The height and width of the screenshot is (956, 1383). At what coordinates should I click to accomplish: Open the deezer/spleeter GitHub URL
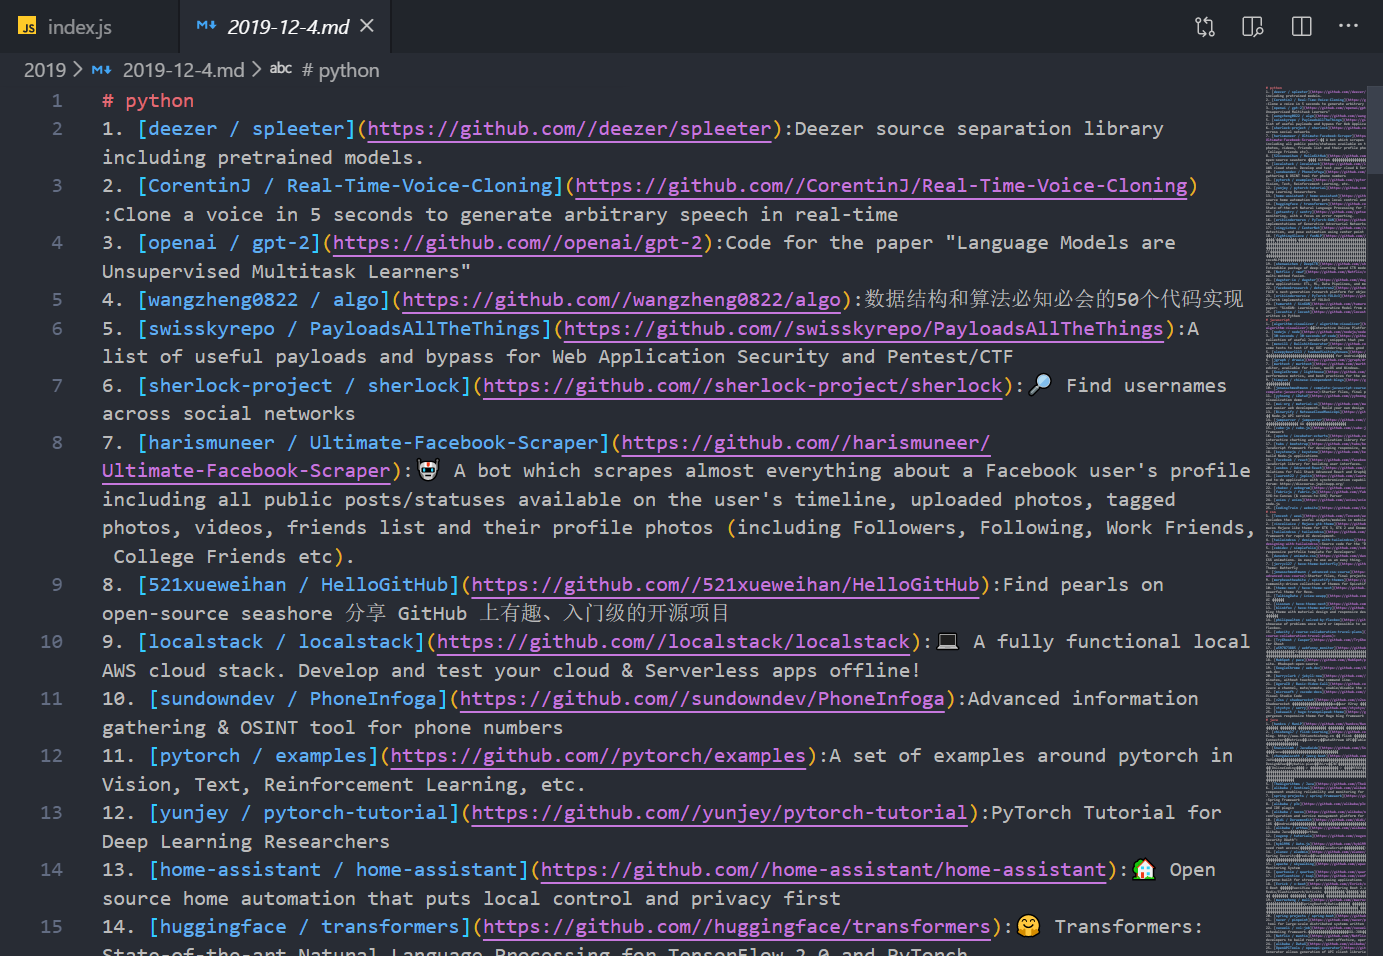(x=570, y=129)
